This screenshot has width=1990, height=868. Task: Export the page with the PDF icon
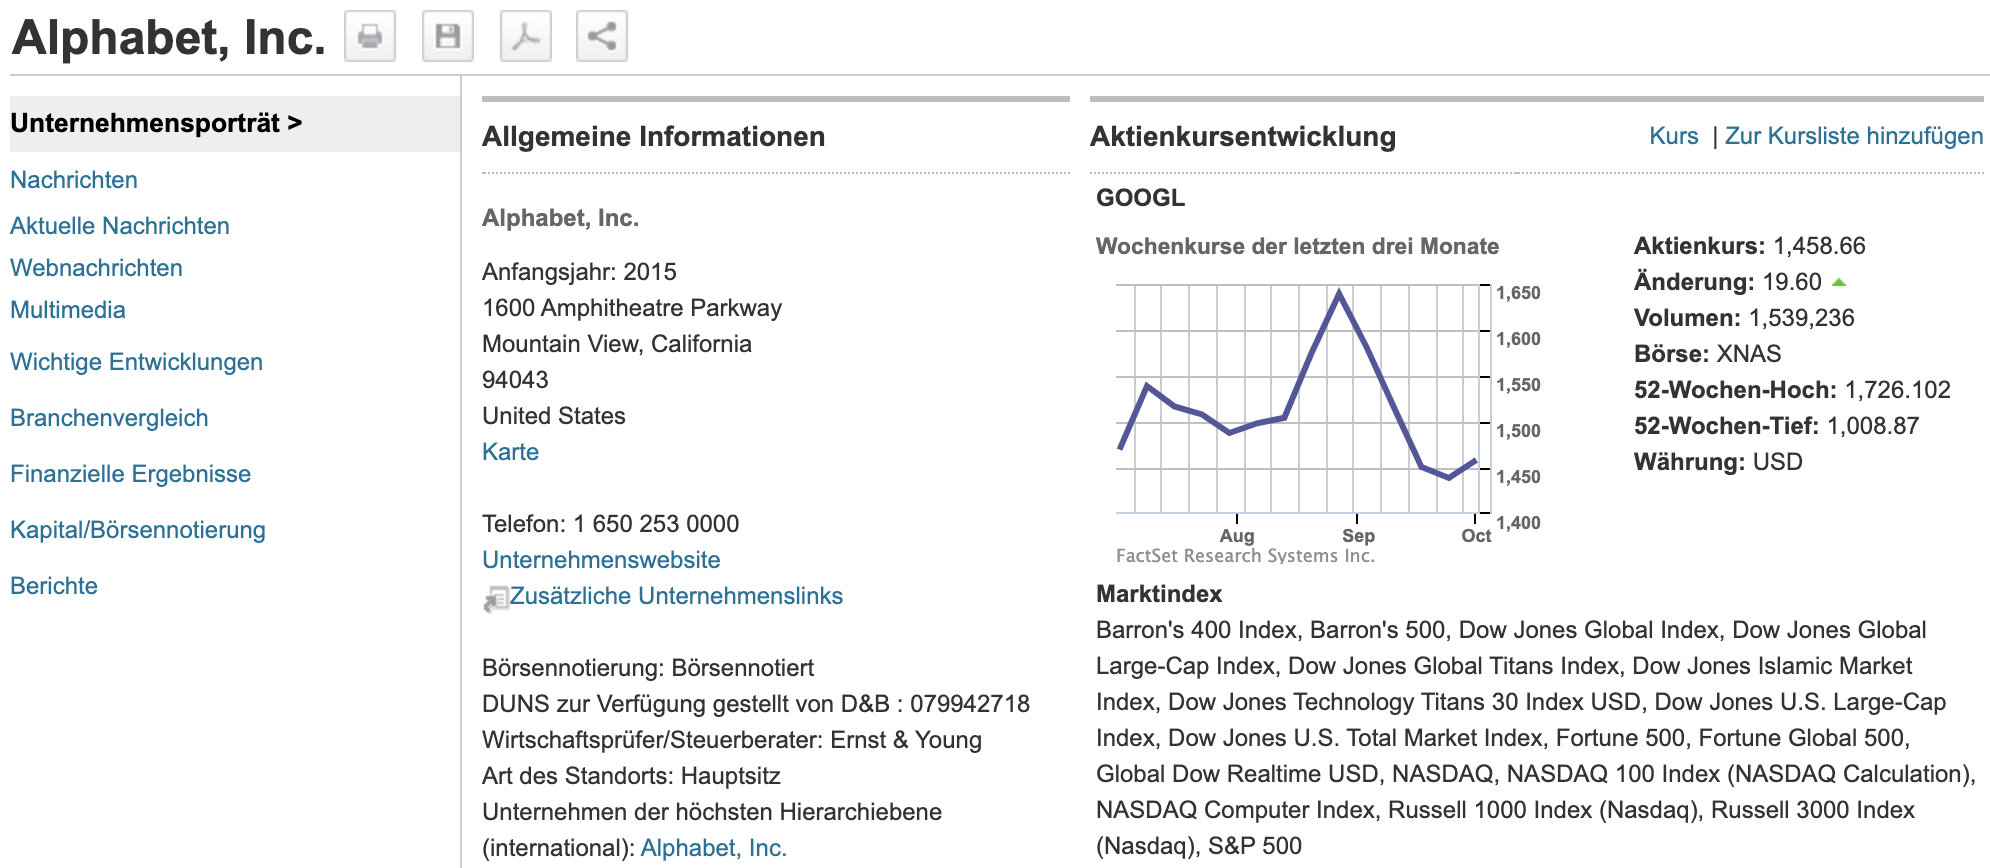pyautogui.click(x=526, y=37)
